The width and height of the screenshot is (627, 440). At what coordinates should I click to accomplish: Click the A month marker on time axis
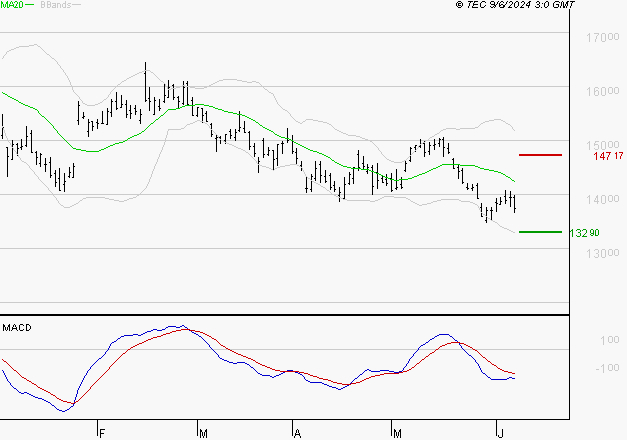pyautogui.click(x=297, y=433)
